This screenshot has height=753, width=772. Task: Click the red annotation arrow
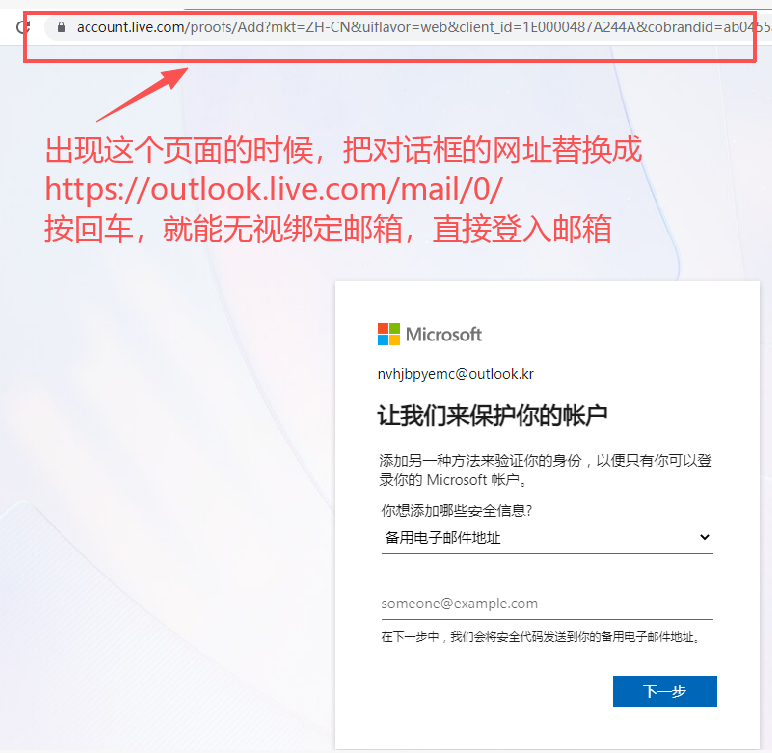tap(142, 94)
